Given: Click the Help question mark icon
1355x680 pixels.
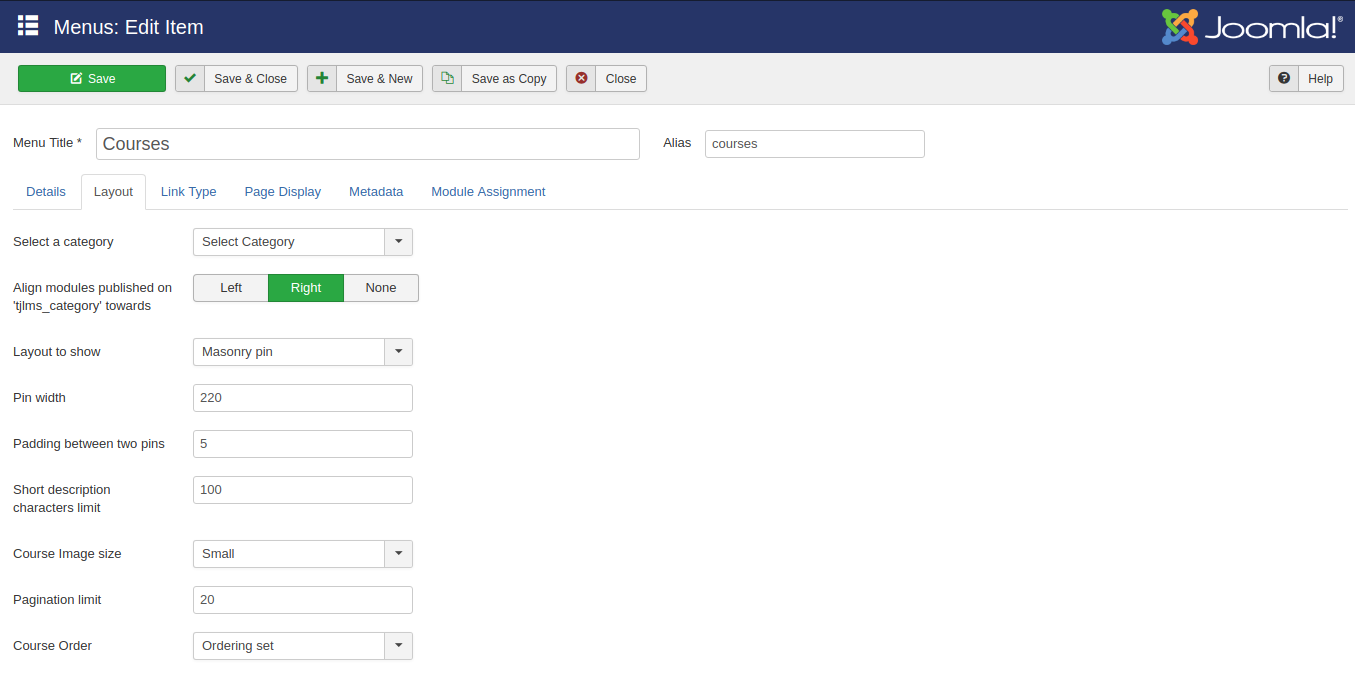Looking at the screenshot, I should (1284, 79).
